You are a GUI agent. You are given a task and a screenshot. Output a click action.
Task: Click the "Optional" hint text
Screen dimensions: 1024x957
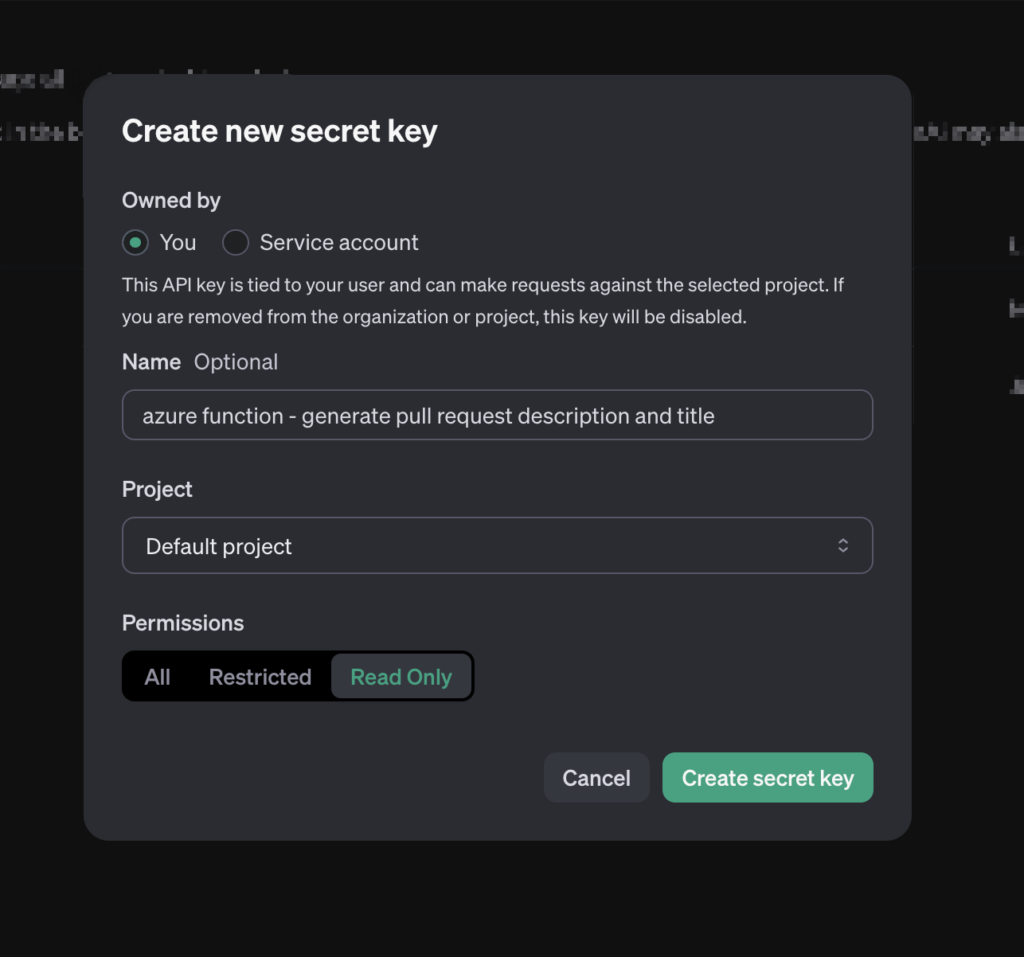tap(236, 363)
